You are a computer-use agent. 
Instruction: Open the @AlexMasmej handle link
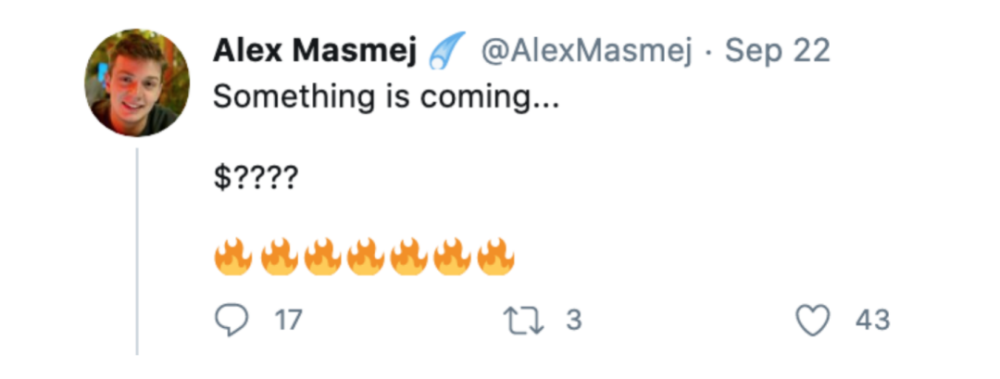[x=586, y=51]
